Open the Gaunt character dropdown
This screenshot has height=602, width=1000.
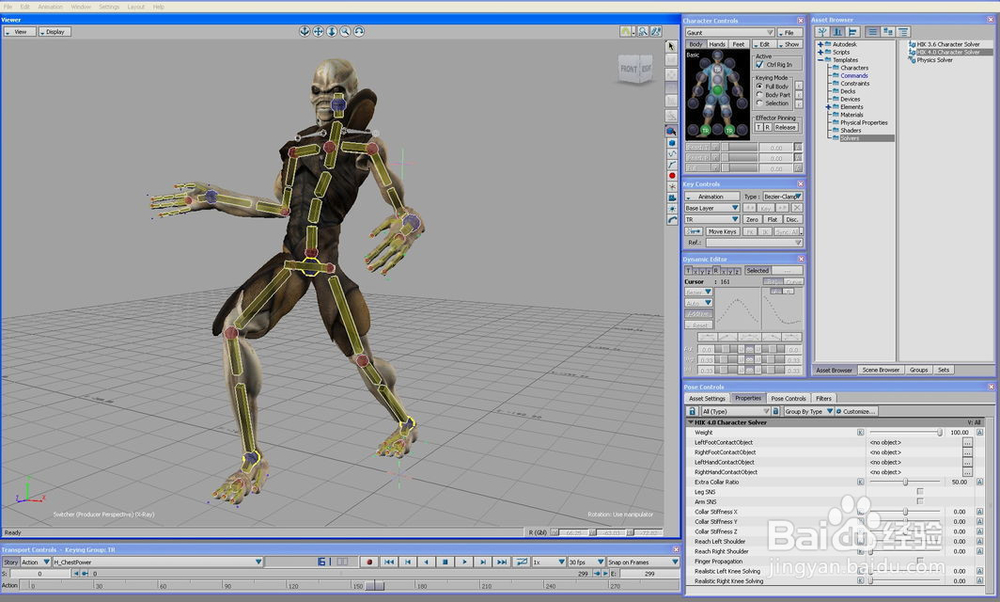pos(729,33)
